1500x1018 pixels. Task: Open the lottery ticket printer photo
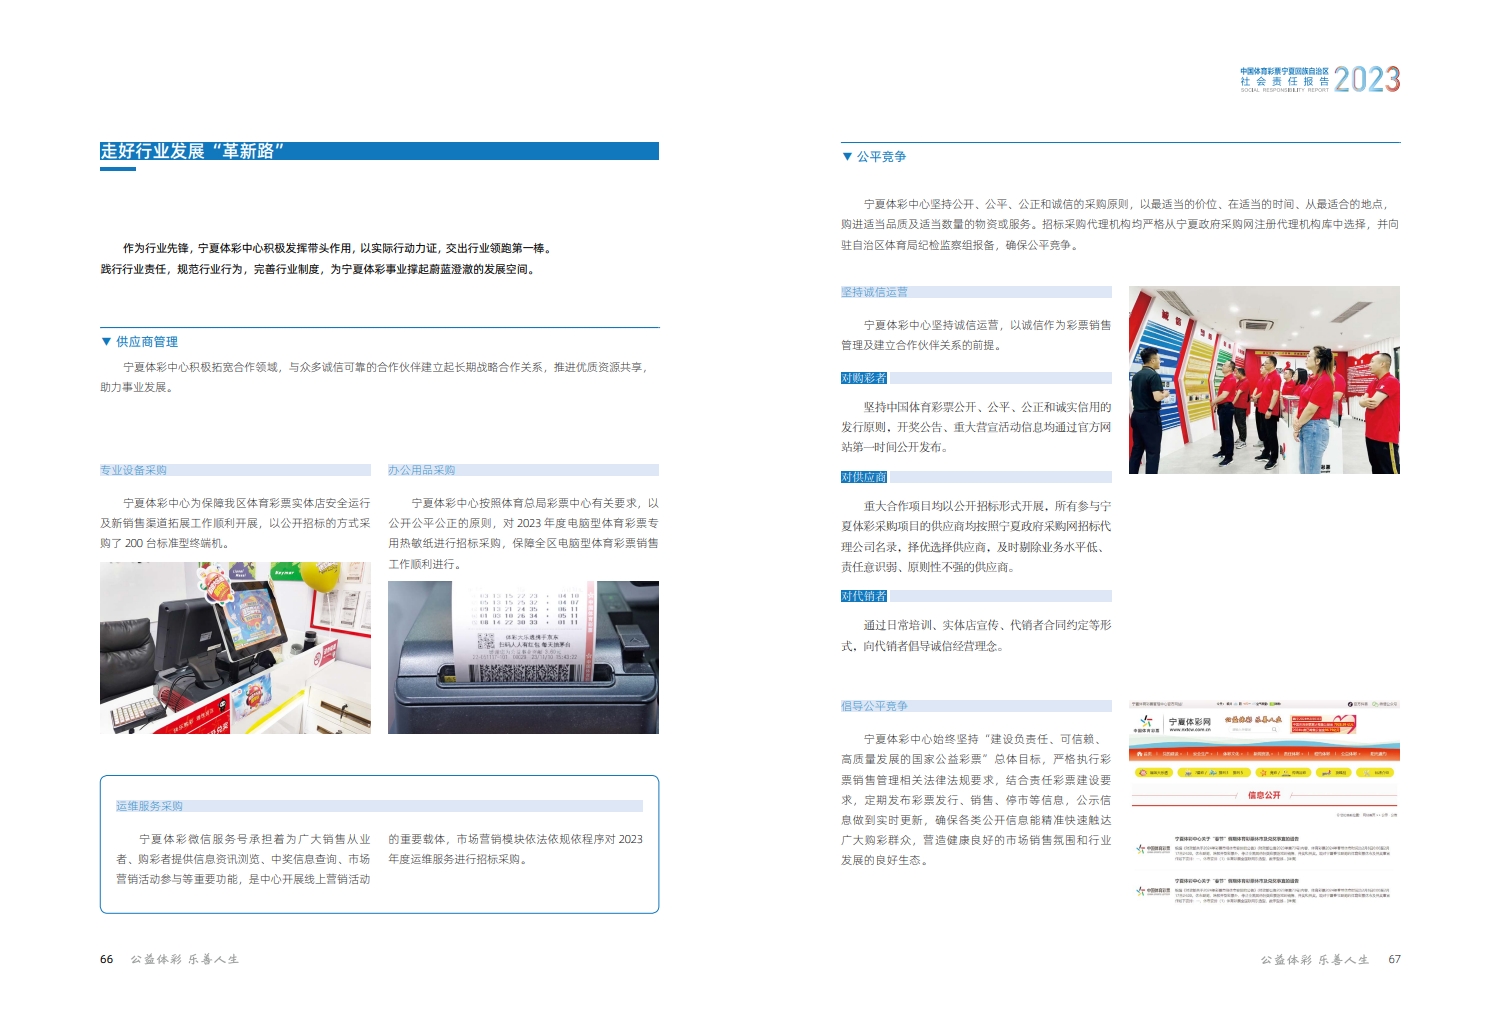pos(523,657)
